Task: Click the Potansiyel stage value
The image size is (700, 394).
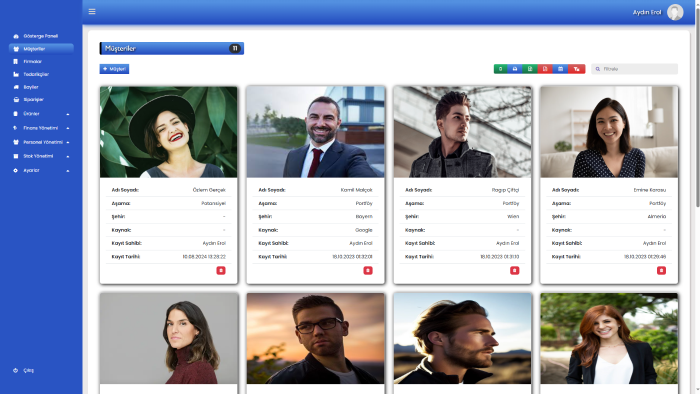Action: (213, 203)
